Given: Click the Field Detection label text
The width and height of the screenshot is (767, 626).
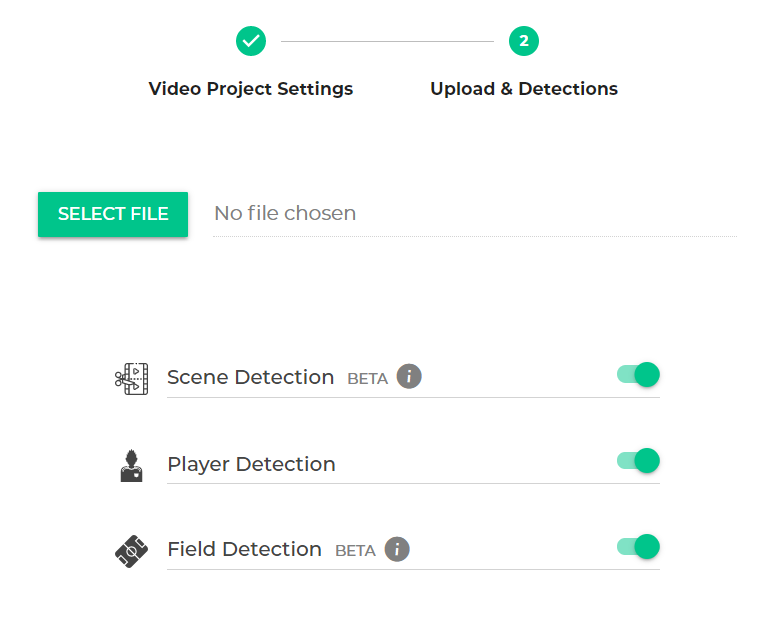Looking at the screenshot, I should [244, 550].
